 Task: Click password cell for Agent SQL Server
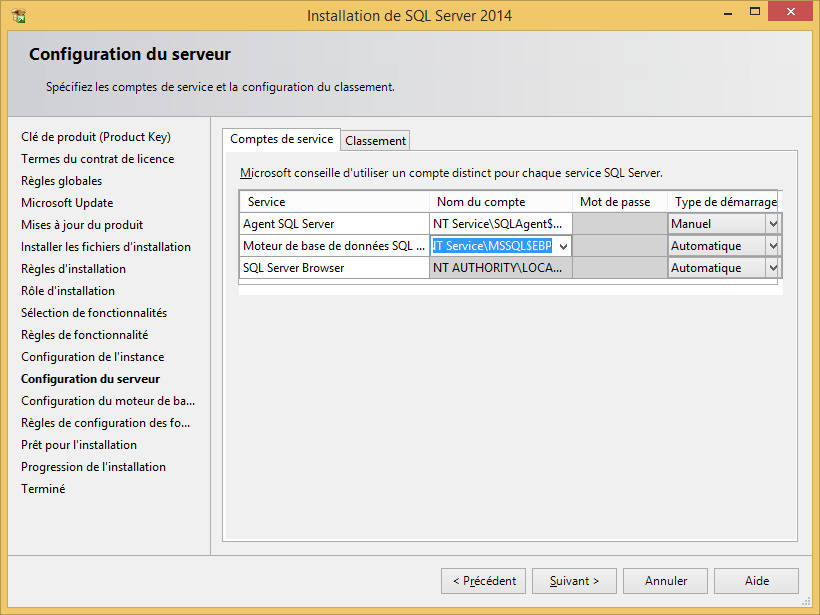coord(620,224)
